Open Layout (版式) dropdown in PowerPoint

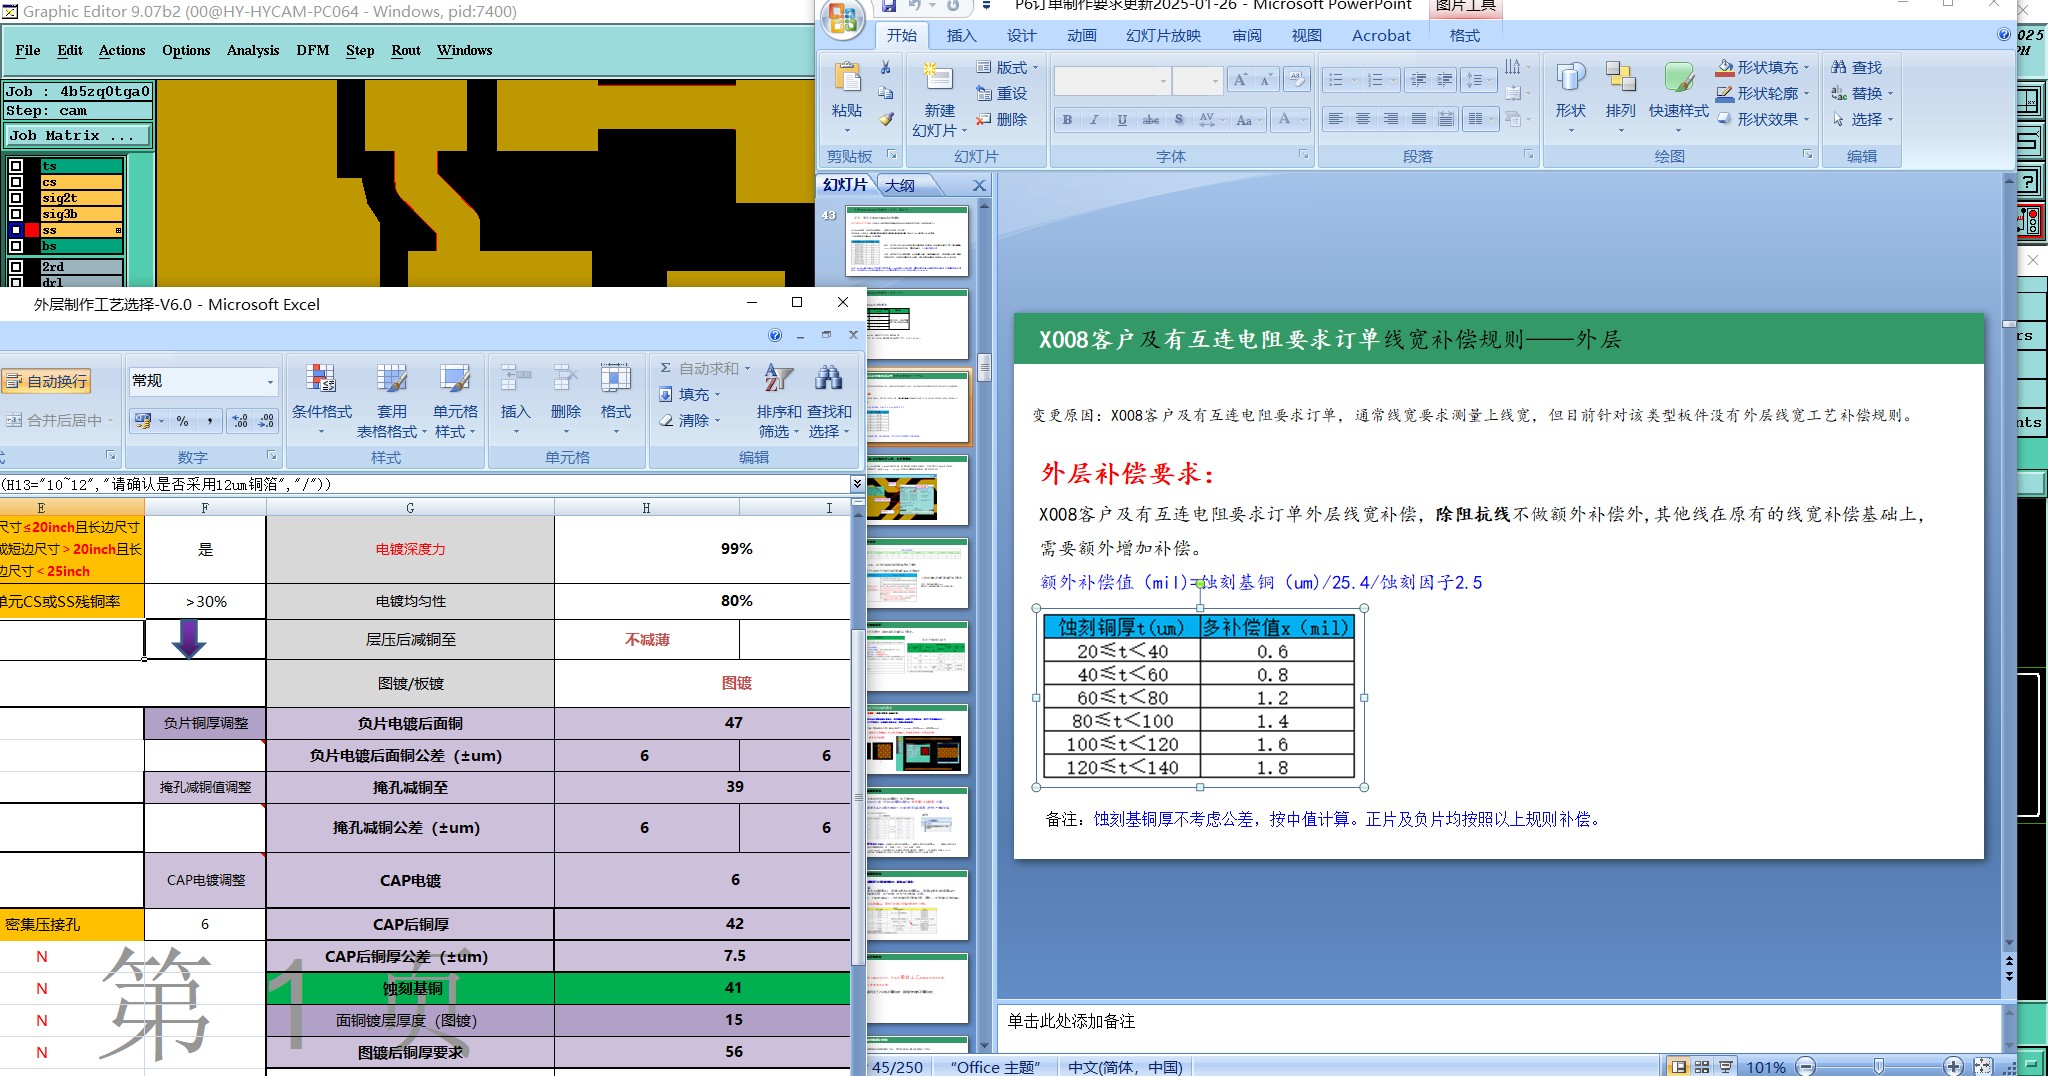point(1008,67)
